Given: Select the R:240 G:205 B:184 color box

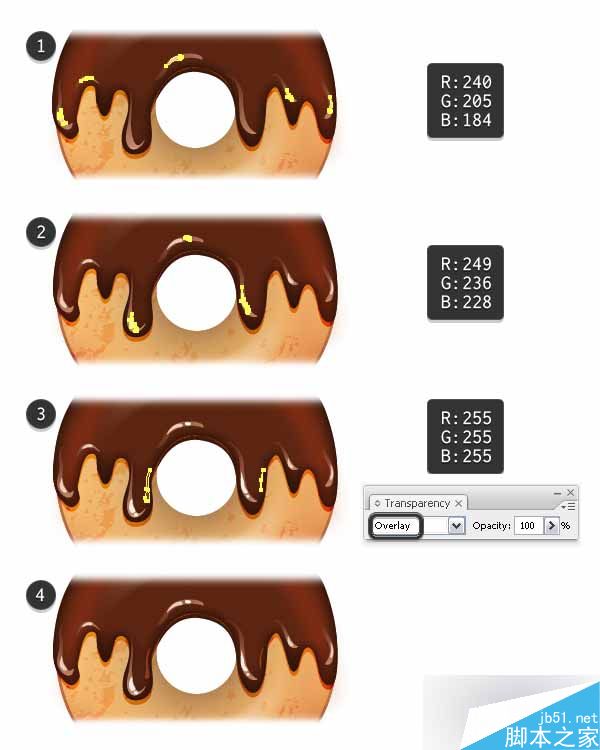Looking at the screenshot, I should tap(466, 100).
